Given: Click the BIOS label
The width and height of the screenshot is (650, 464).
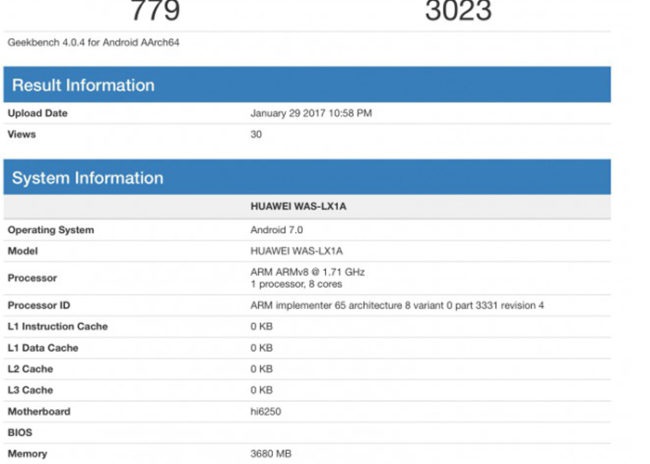Looking at the screenshot, I should point(20,432).
